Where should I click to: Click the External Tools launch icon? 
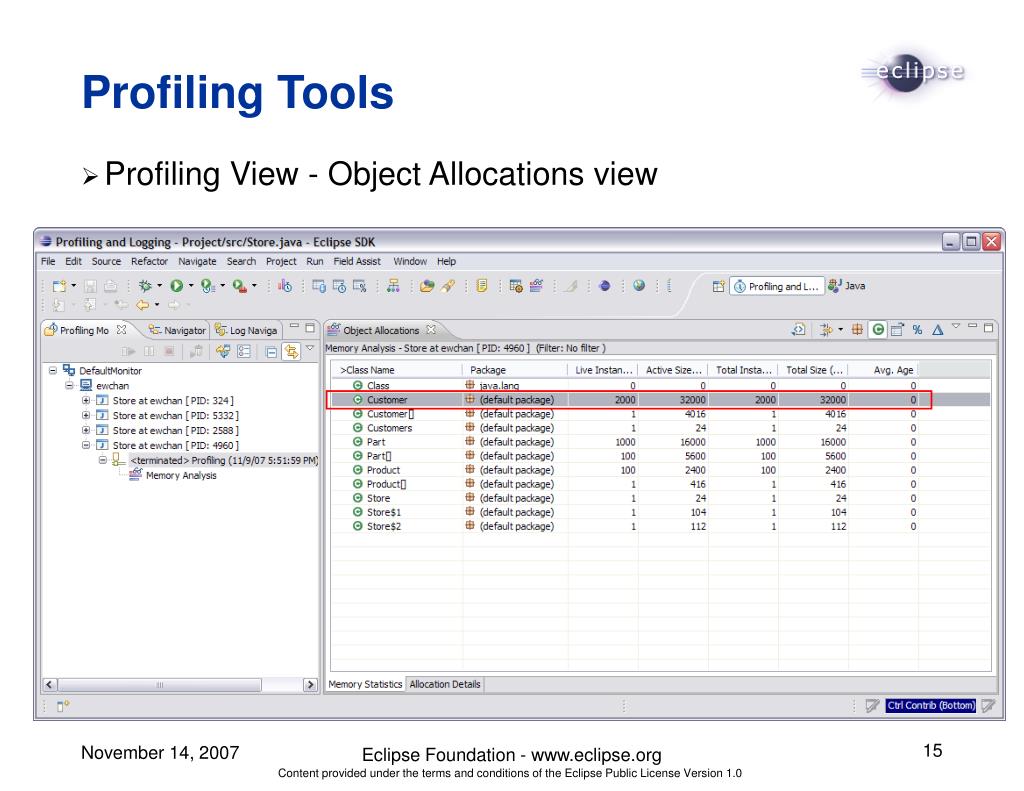(x=240, y=286)
